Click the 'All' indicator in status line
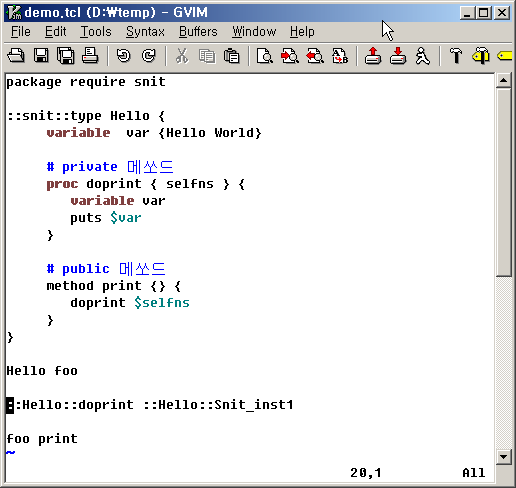This screenshot has width=516, height=488. 474,473
